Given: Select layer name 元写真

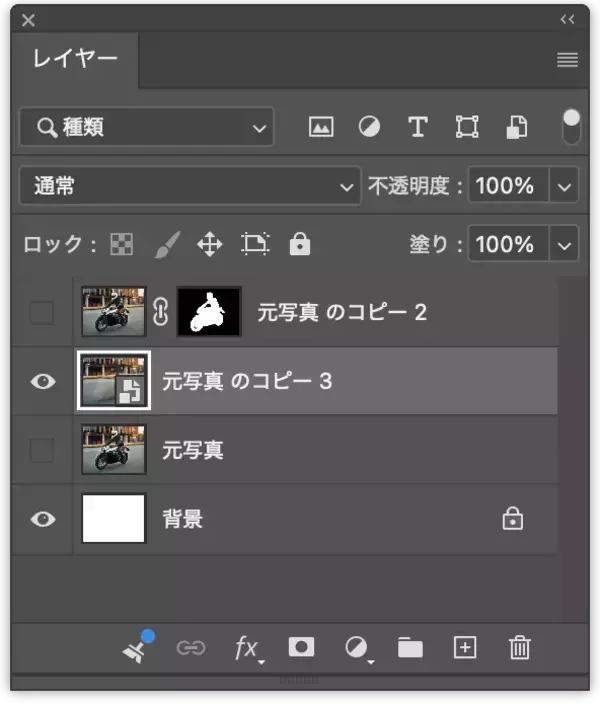Looking at the screenshot, I should [x=193, y=450].
